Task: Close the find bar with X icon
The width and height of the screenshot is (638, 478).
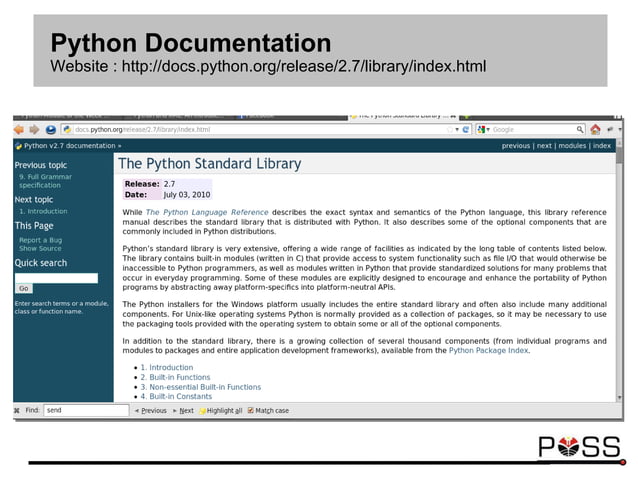Action: point(17,410)
